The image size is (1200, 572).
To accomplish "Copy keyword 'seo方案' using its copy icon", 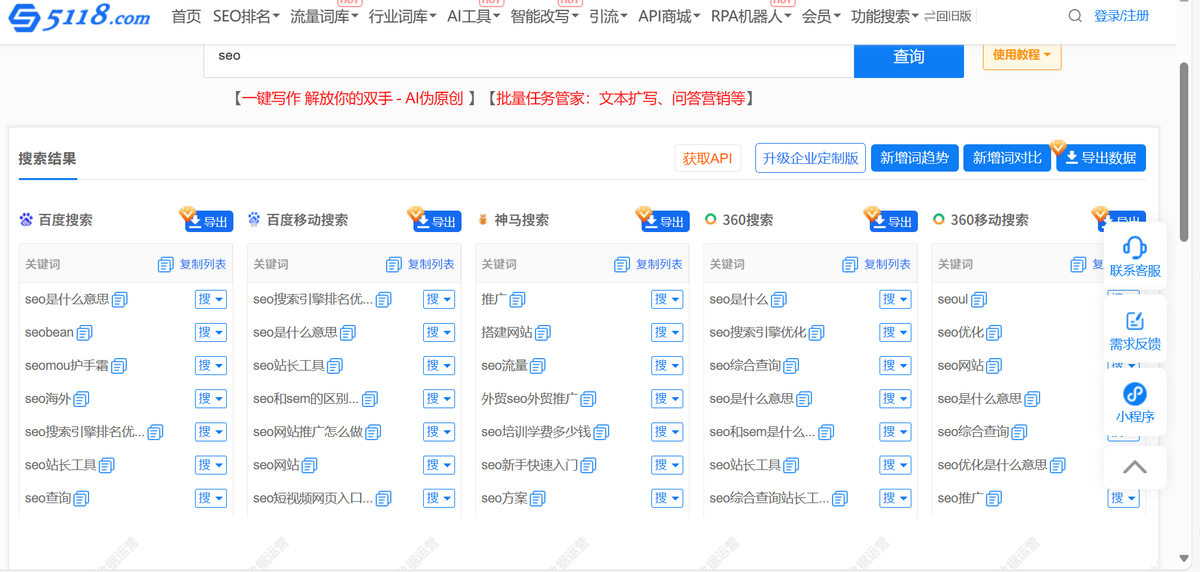I will pyautogui.click(x=538, y=498).
